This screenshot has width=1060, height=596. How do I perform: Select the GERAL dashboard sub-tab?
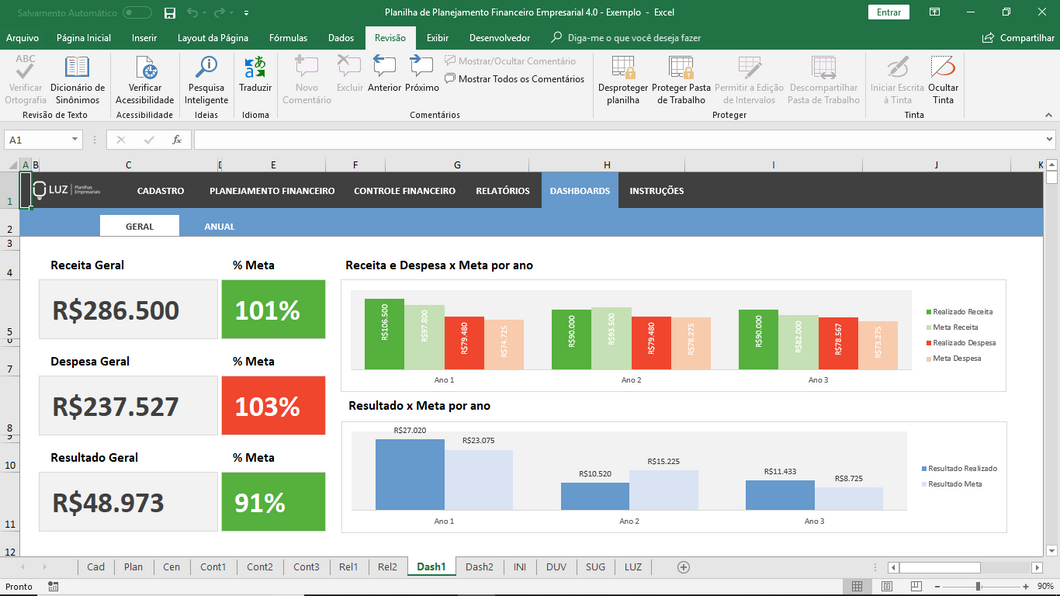click(x=139, y=226)
